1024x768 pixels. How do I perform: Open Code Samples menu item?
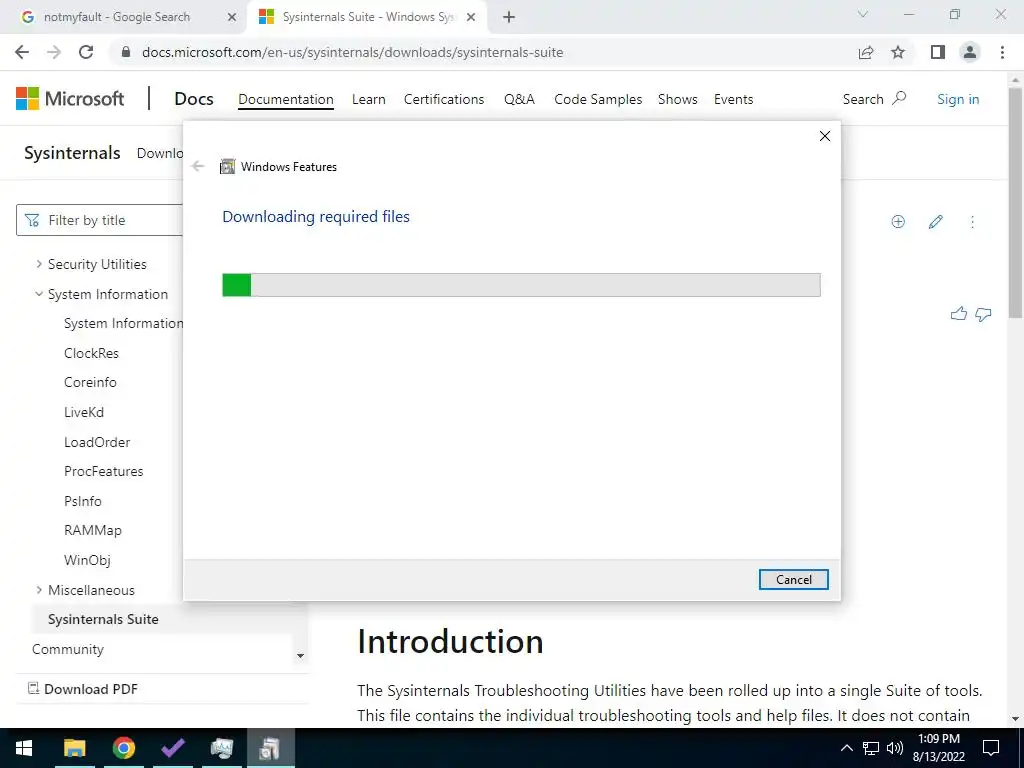click(598, 99)
